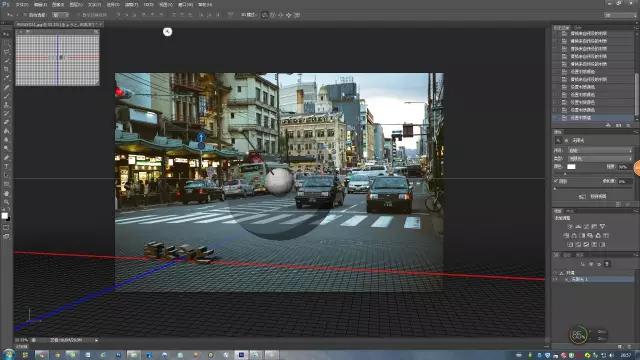Toggle Quick Mask mode in toolbox

point(6,227)
